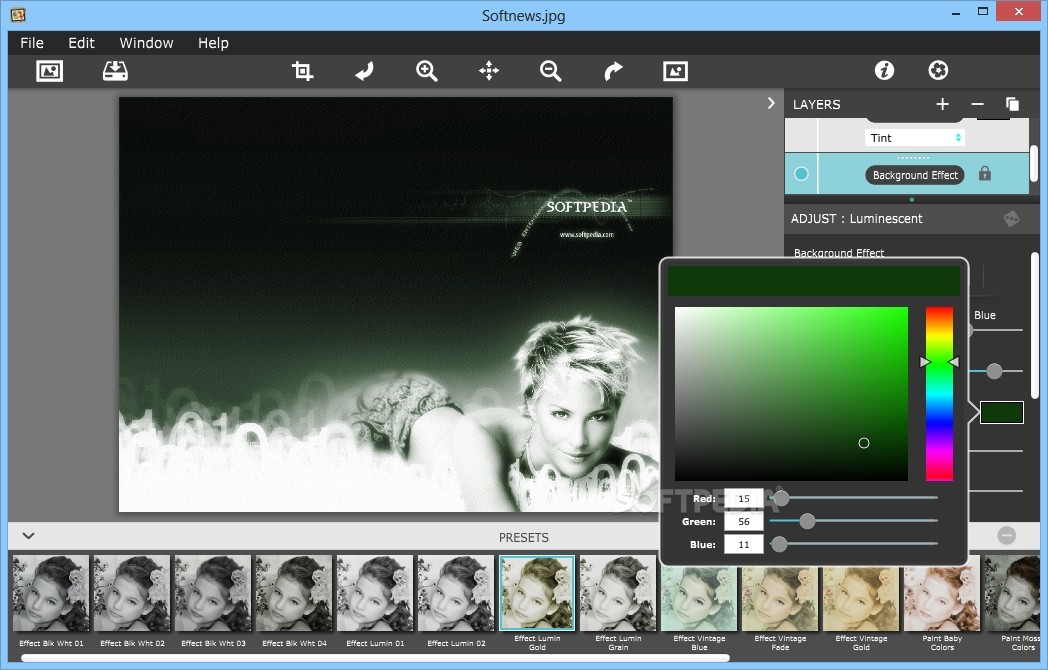Click the app icon in title bar
1048x670 pixels.
[x=18, y=14]
